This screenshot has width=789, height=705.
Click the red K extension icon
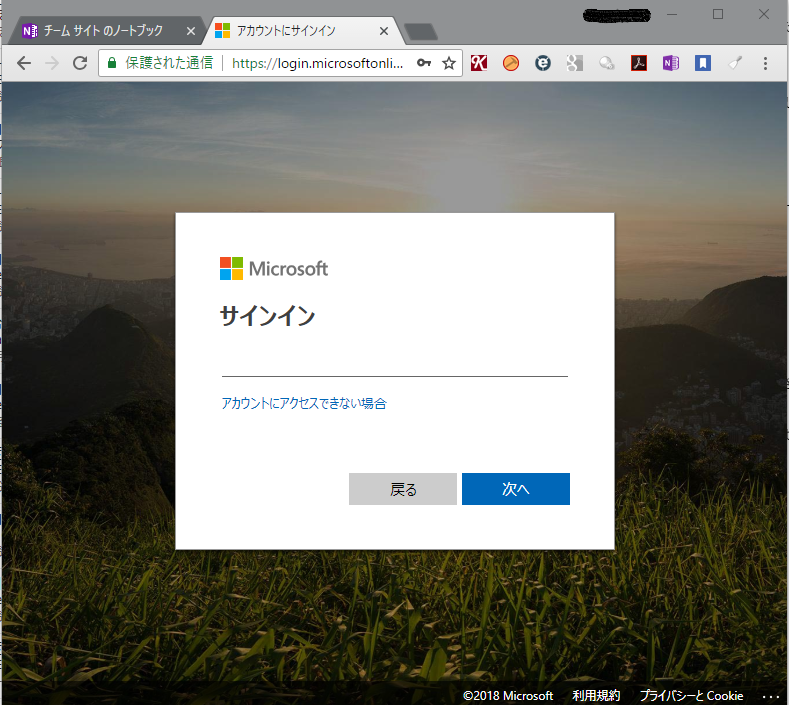479,63
